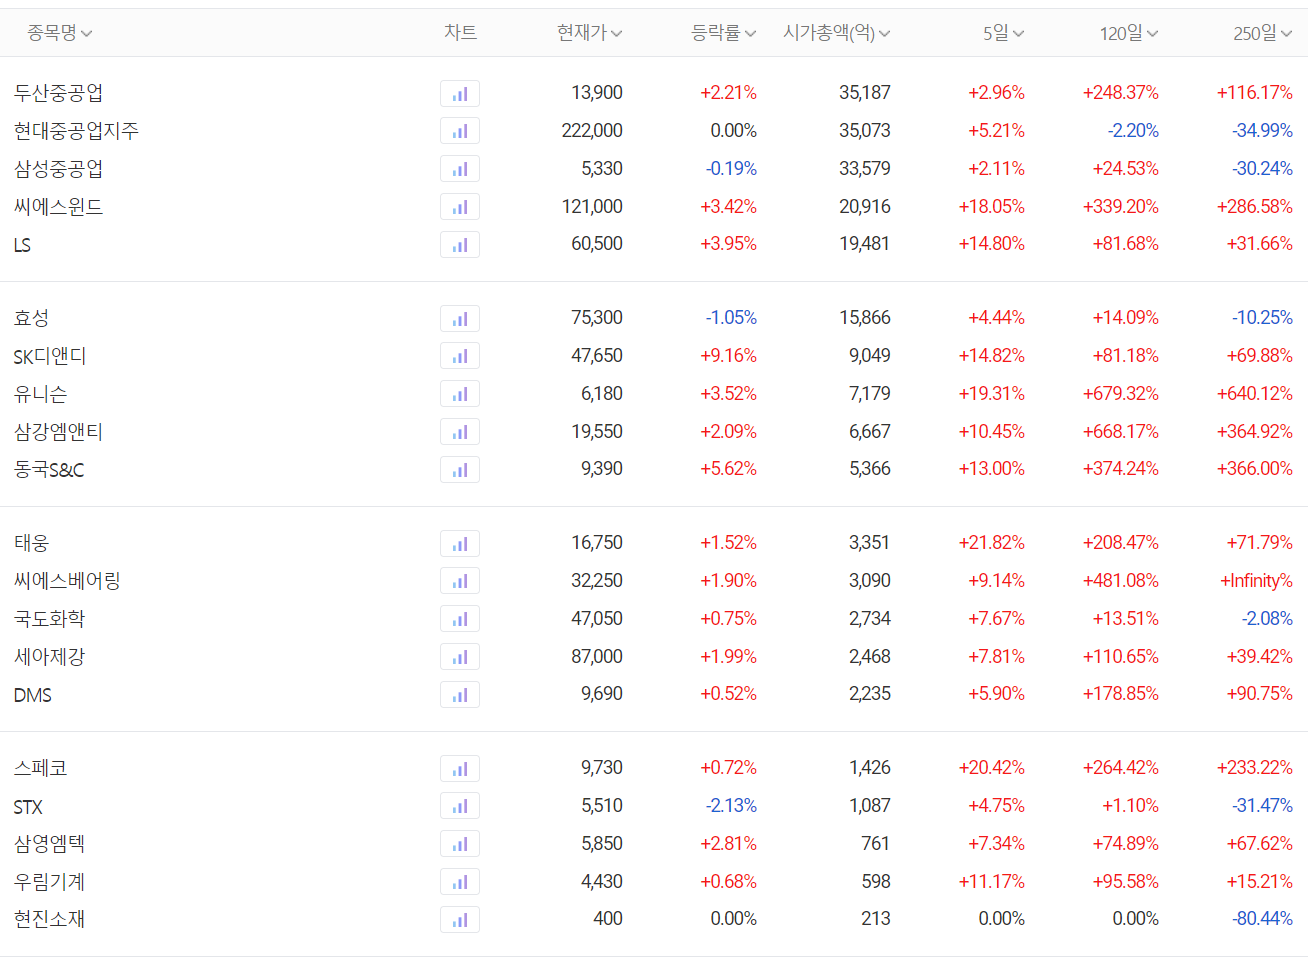
Task: Open chart icon for 삼강엠앤티
Action: pos(460,432)
